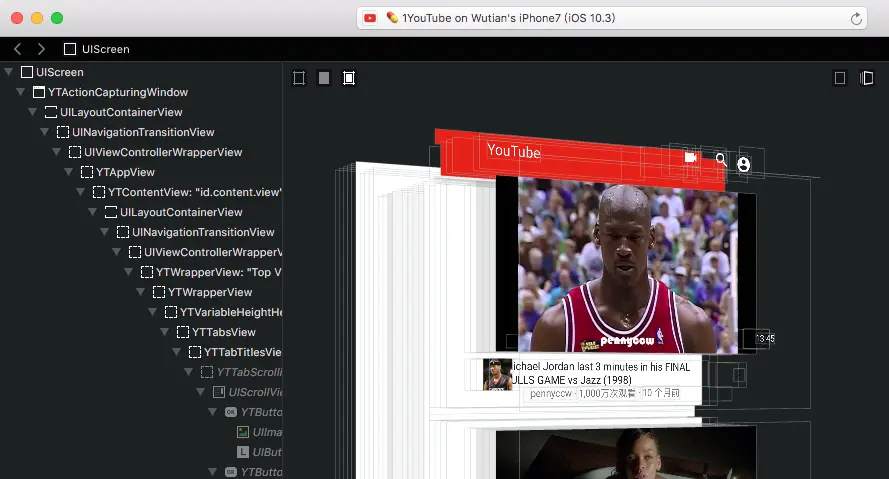Select the YTContentView "id.content.view" row
This screenshot has width=889, height=479.
tap(141, 192)
